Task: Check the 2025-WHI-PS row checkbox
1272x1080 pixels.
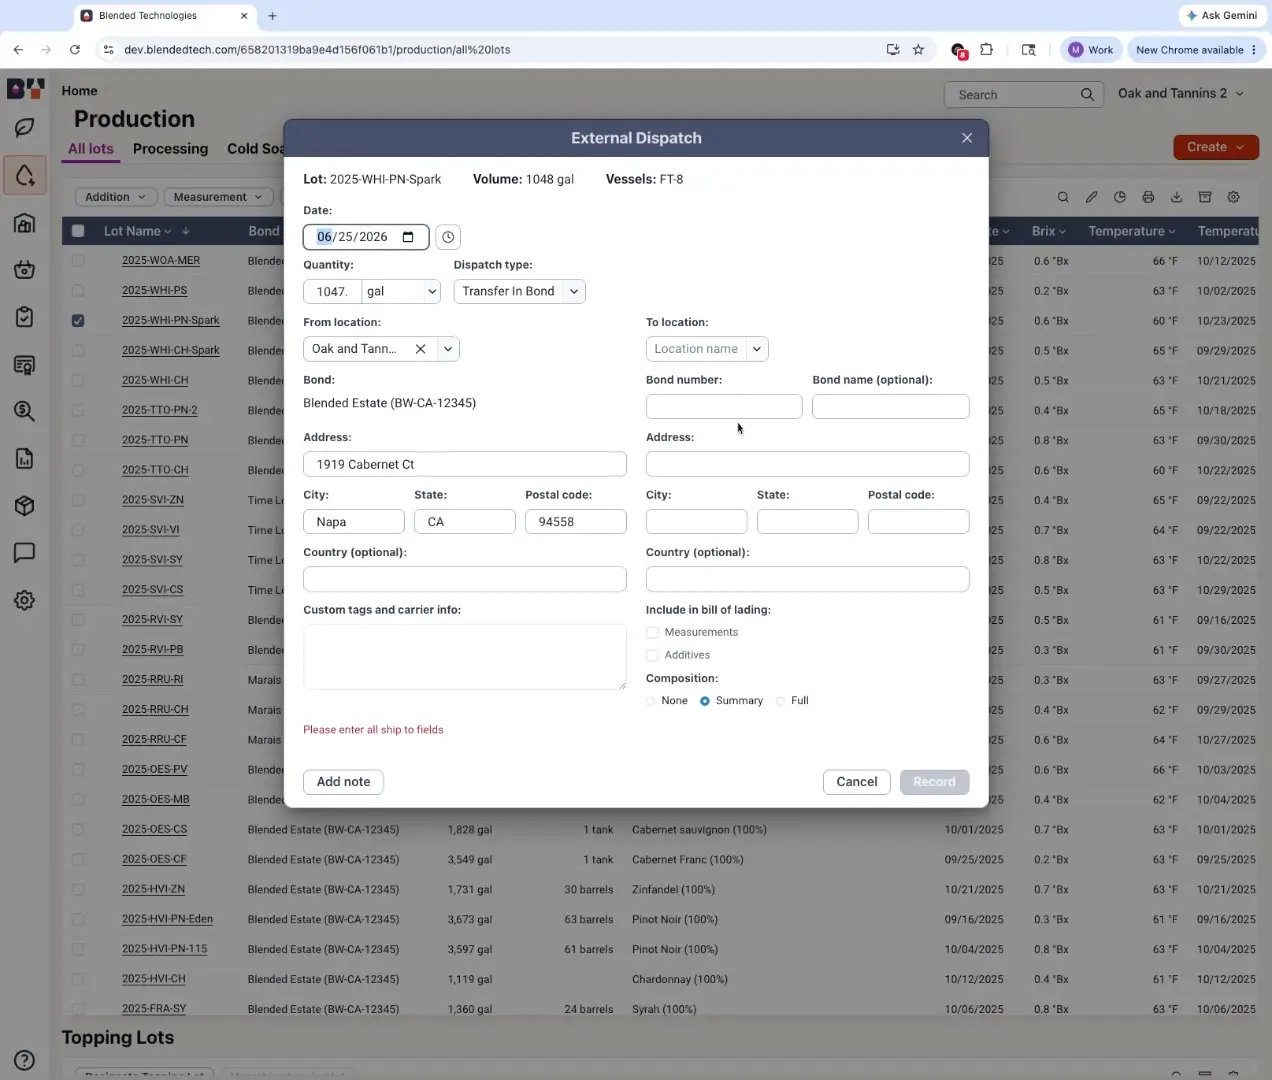Action: (x=78, y=291)
